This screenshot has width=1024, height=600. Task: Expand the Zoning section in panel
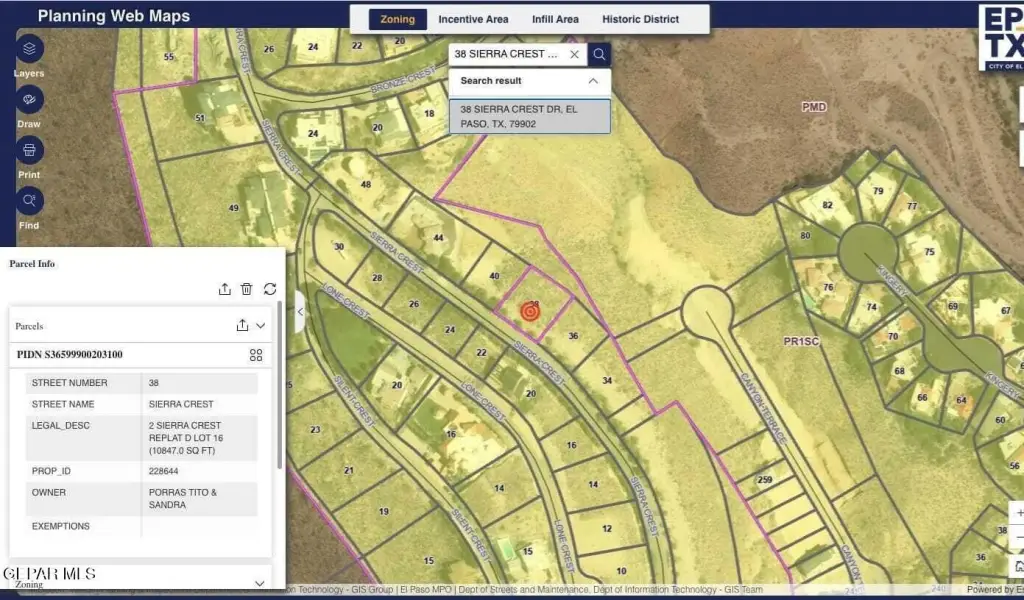[x=260, y=583]
